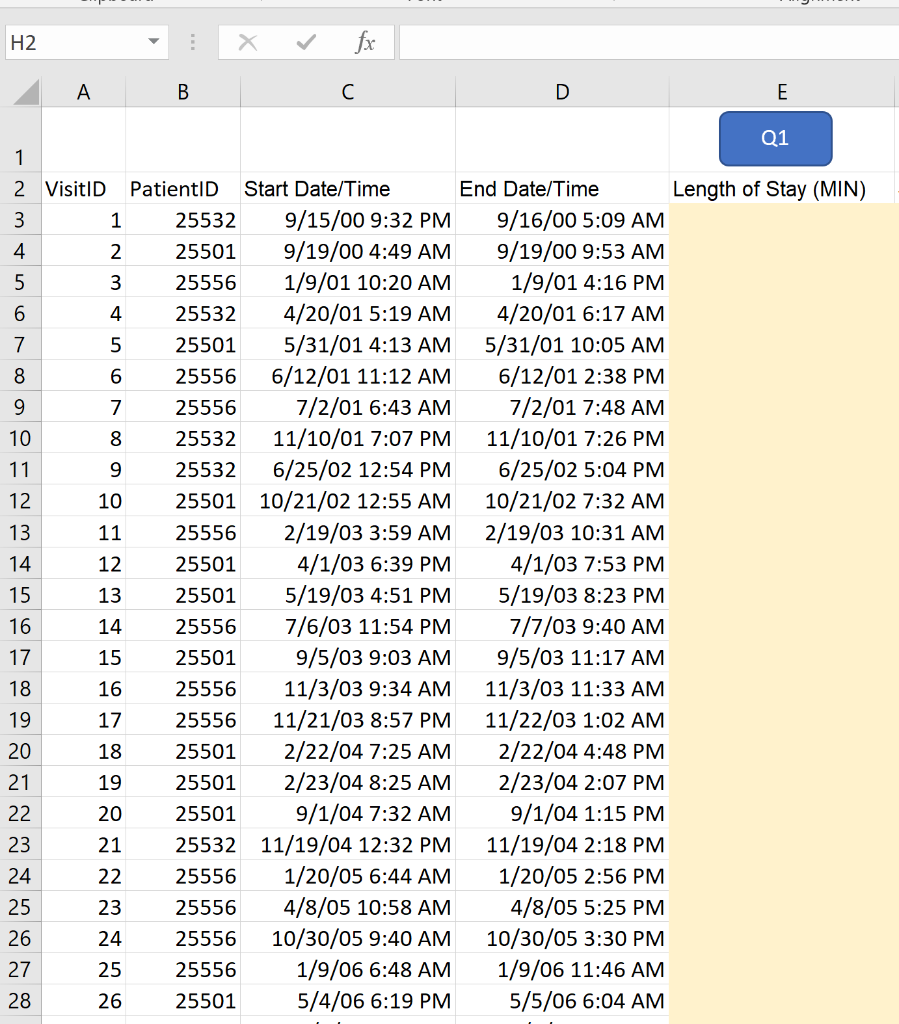This screenshot has width=899, height=1024.
Task: Click row 28 header
Action: point(18,1000)
